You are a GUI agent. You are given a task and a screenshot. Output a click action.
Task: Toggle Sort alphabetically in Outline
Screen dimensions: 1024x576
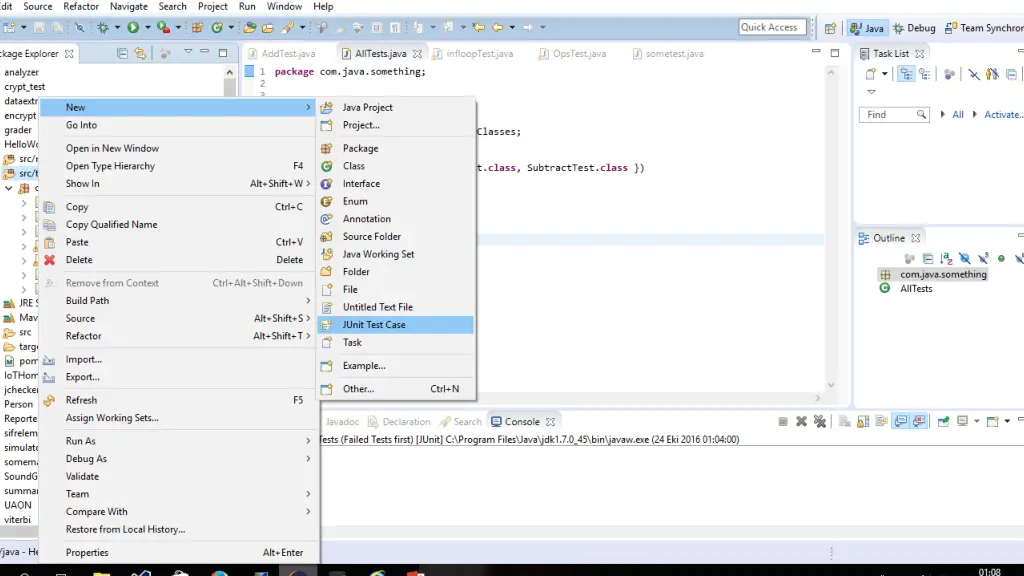[946, 259]
